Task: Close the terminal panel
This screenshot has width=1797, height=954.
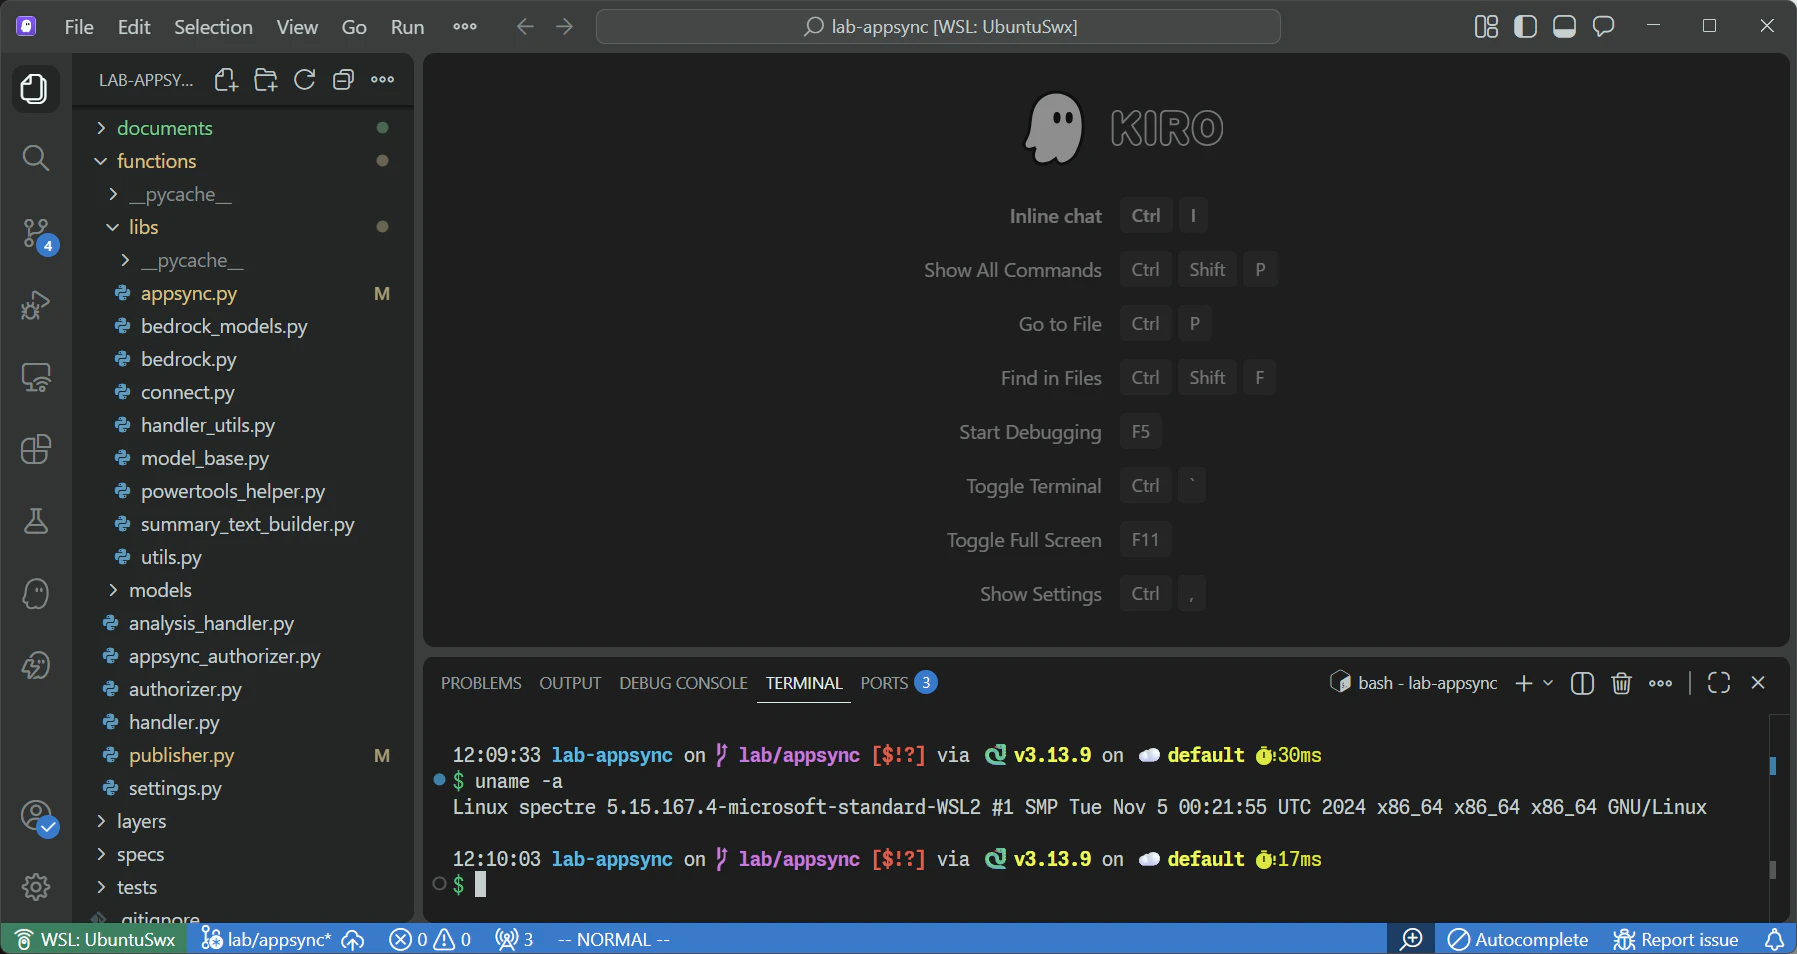Action: click(1758, 683)
